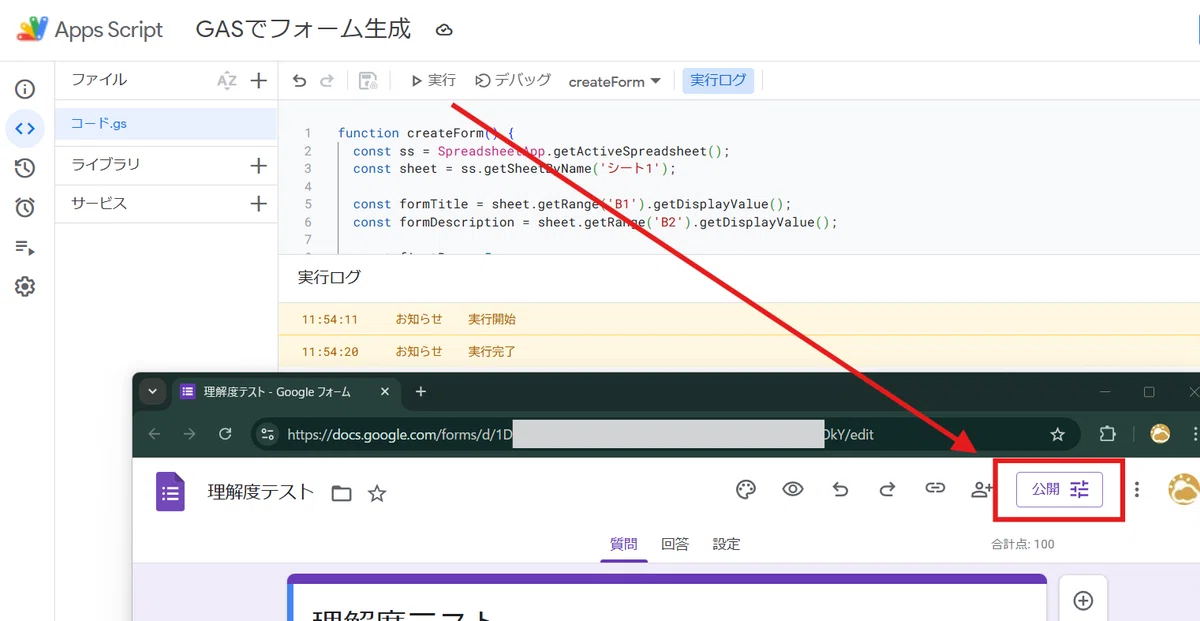This screenshot has width=1200, height=621.
Task: Open the createForm function dropdown
Action: click(614, 81)
